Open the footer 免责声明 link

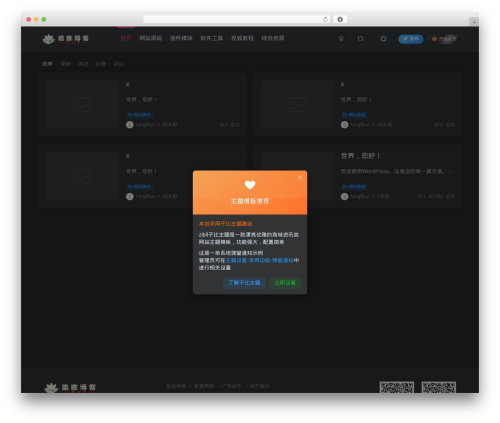pyautogui.click(x=204, y=386)
